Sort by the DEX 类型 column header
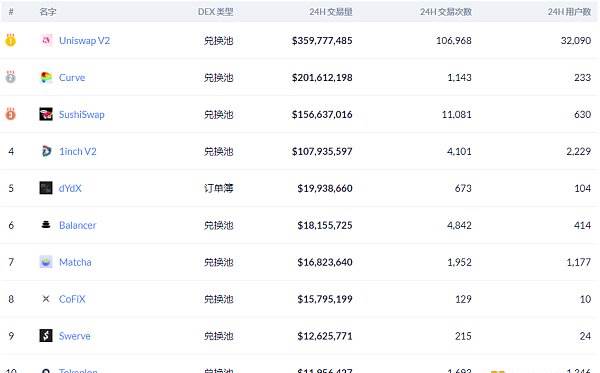 point(215,12)
